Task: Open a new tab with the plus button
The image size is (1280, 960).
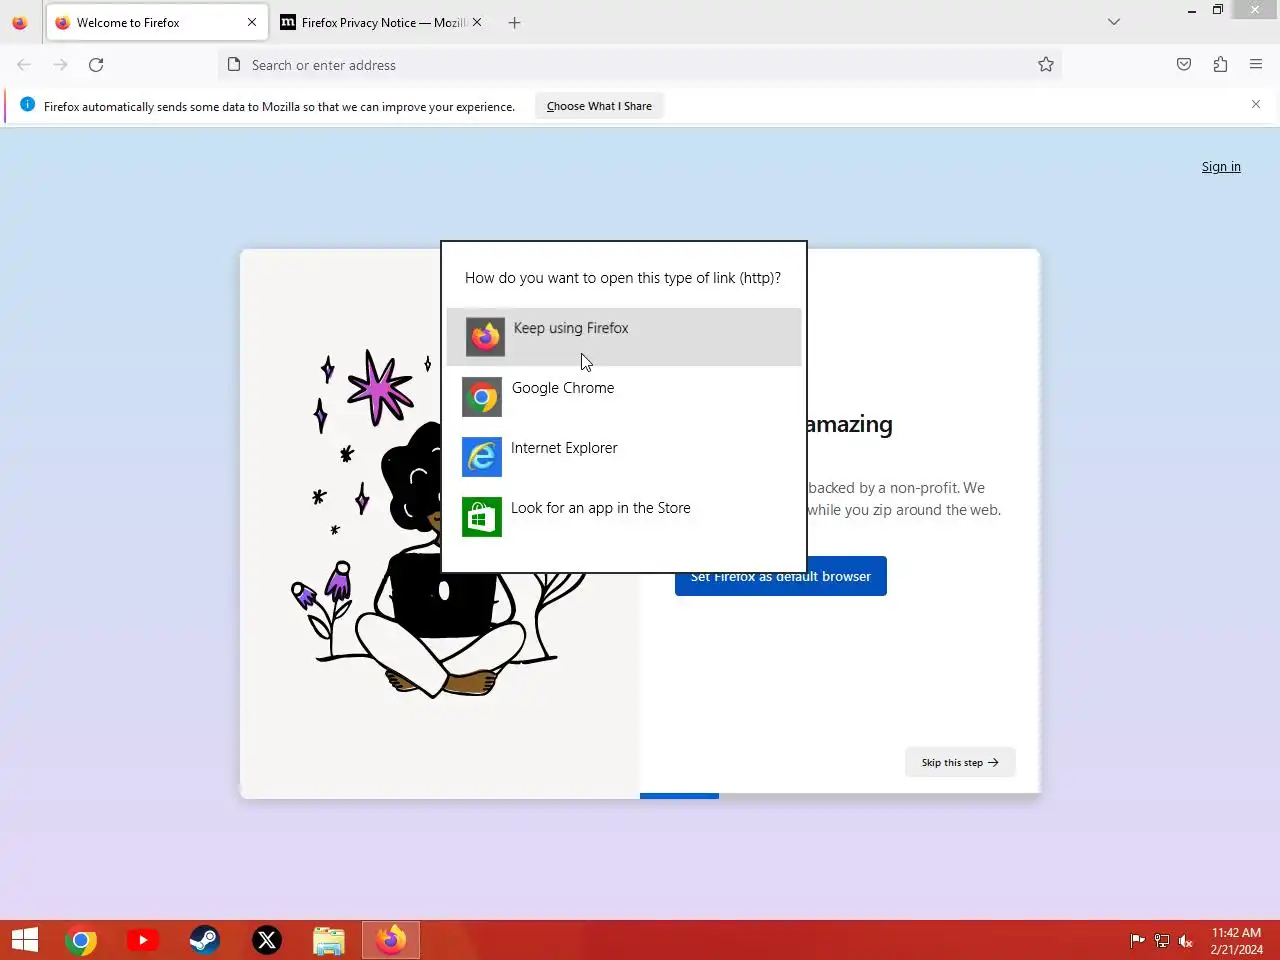Action: 514,22
